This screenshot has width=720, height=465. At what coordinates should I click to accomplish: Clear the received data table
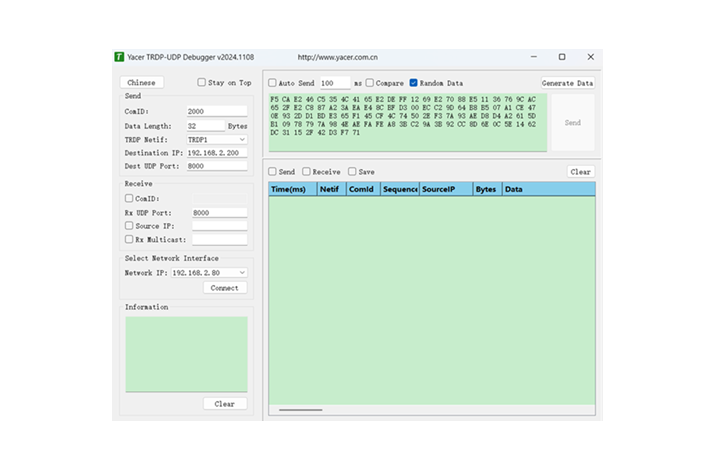580,172
